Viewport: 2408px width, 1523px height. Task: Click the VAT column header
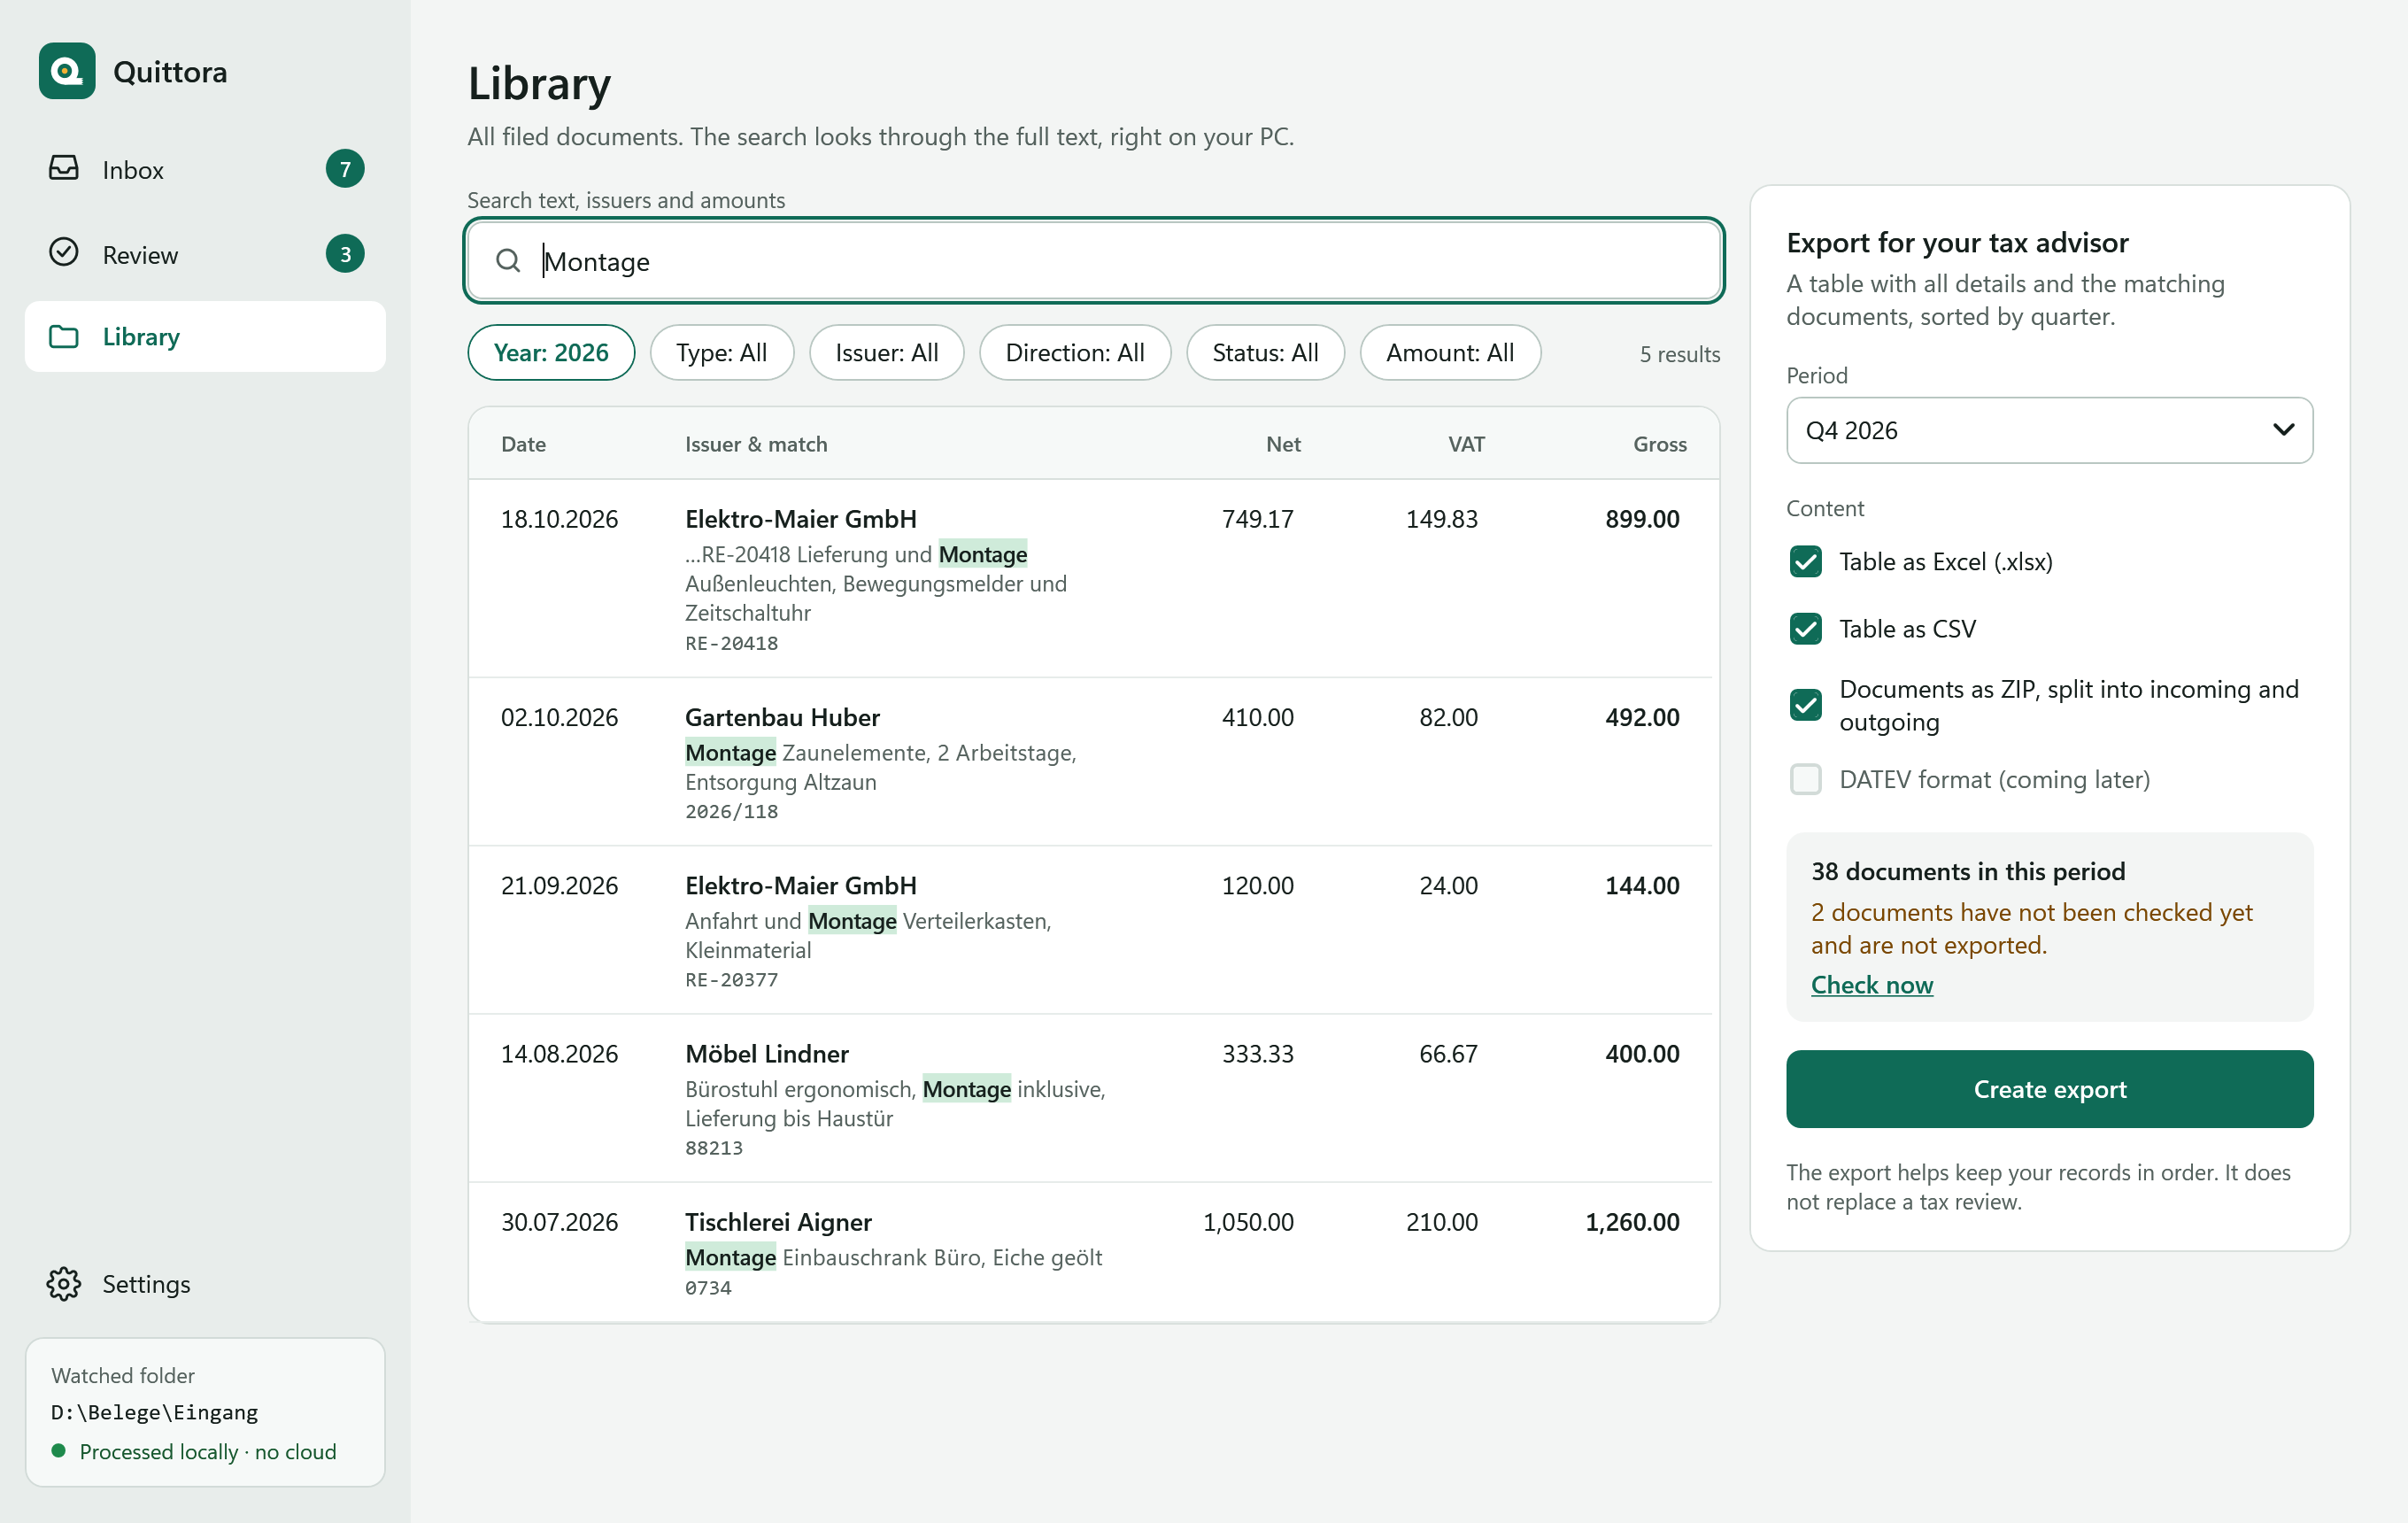click(x=1466, y=444)
